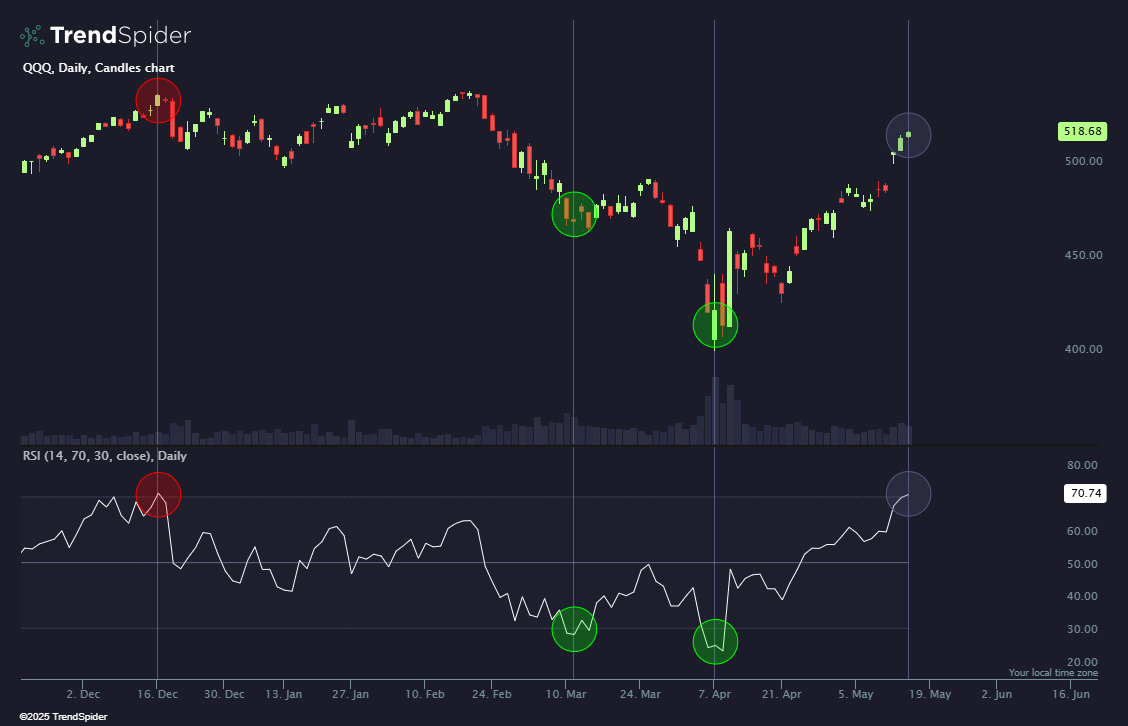This screenshot has height=726, width=1128.
Task: Click the 450.00 price axis label
Action: point(1083,255)
